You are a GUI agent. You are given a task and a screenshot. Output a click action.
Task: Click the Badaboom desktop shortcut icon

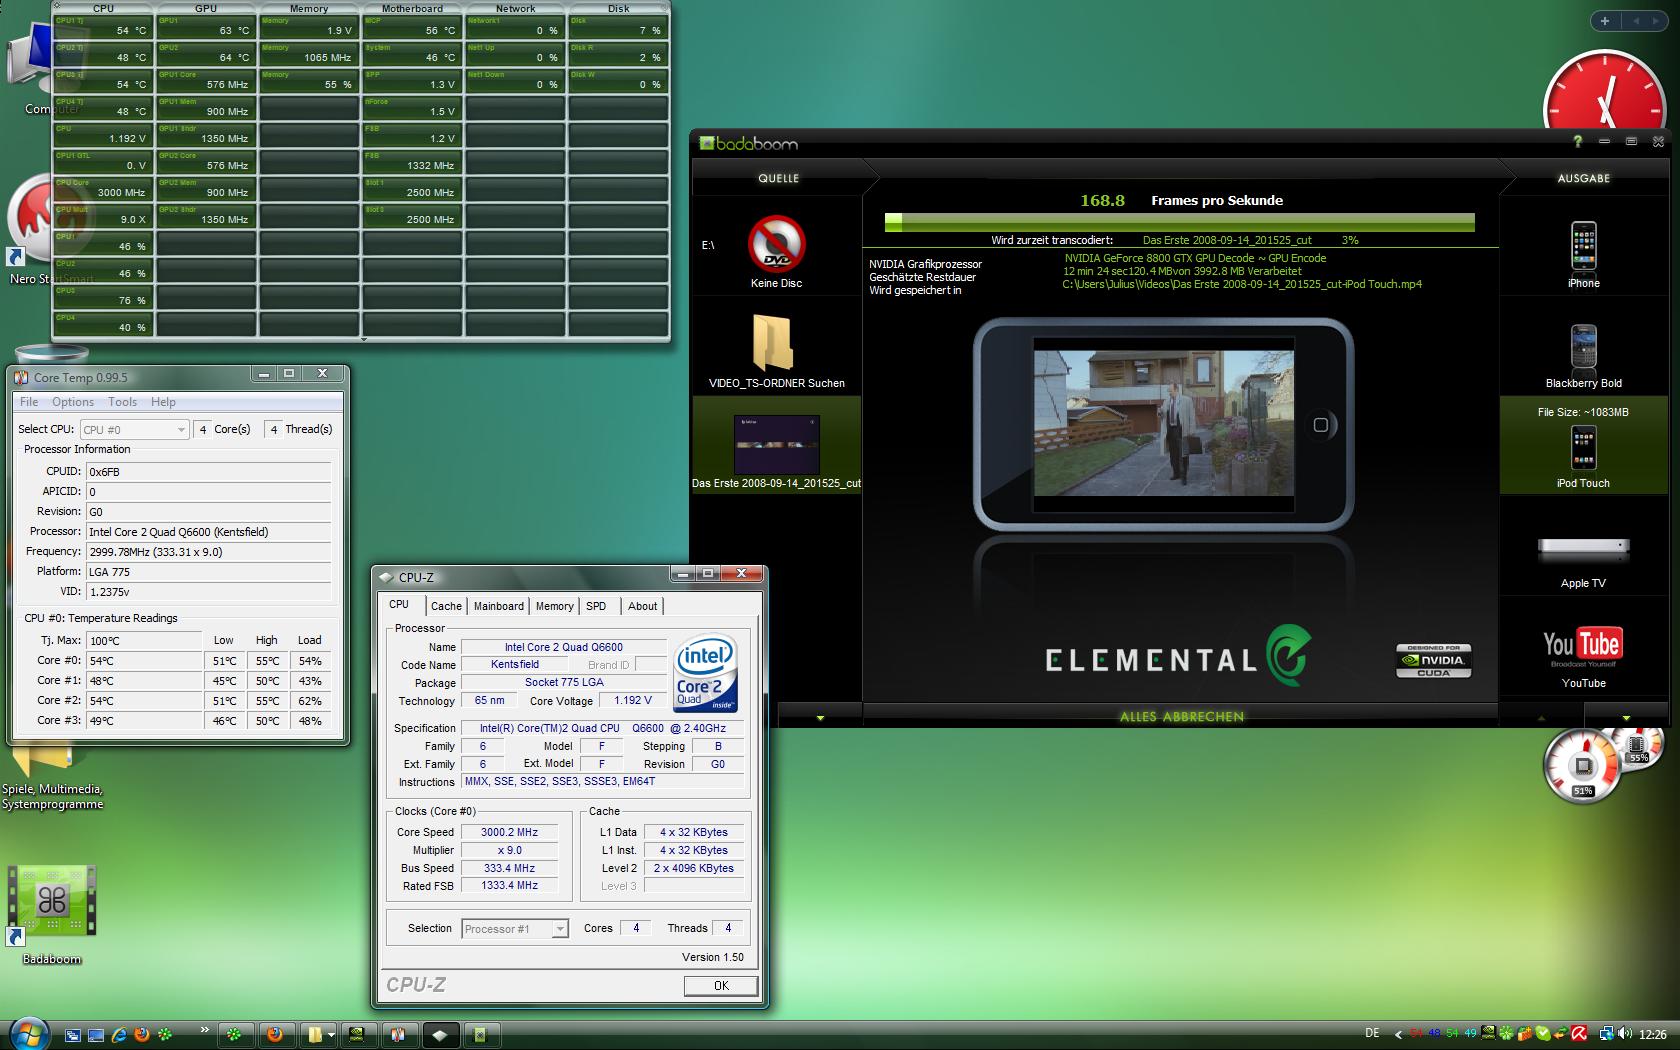click(x=52, y=901)
